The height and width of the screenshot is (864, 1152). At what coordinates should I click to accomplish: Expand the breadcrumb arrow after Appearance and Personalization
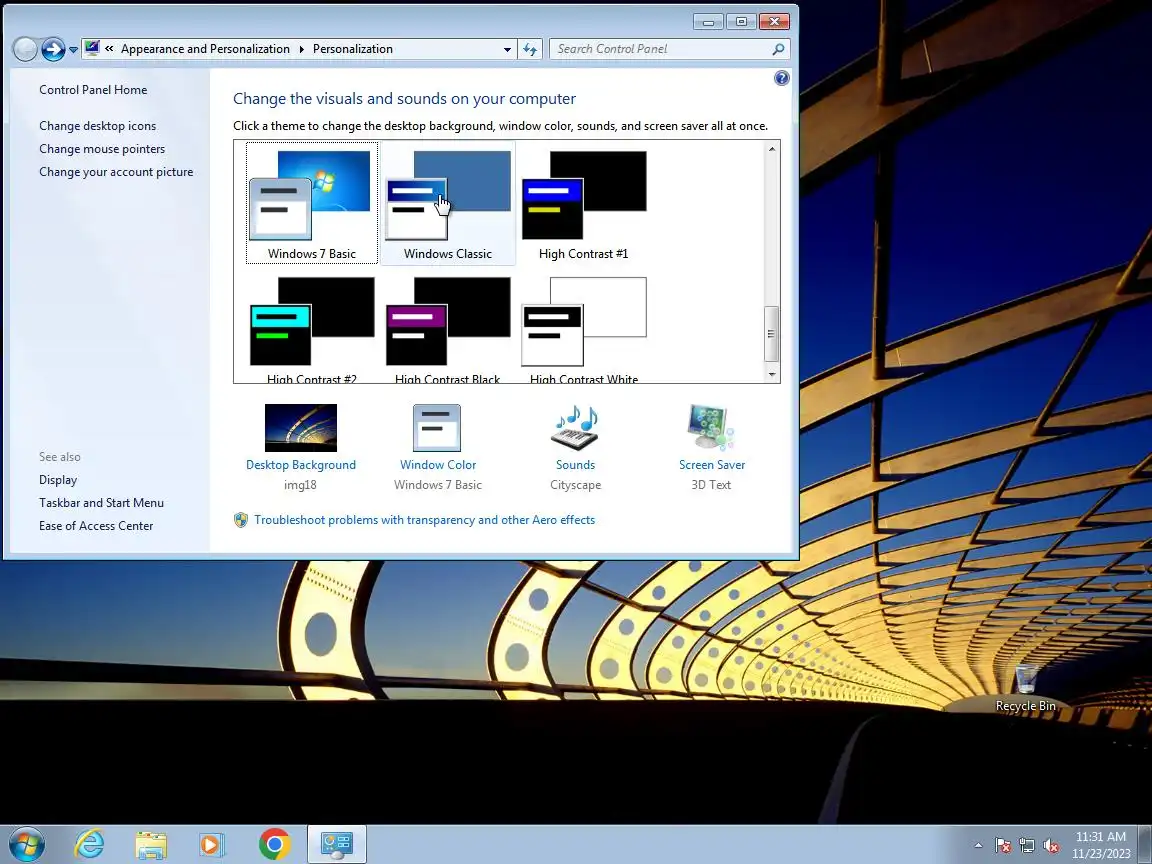[301, 49]
